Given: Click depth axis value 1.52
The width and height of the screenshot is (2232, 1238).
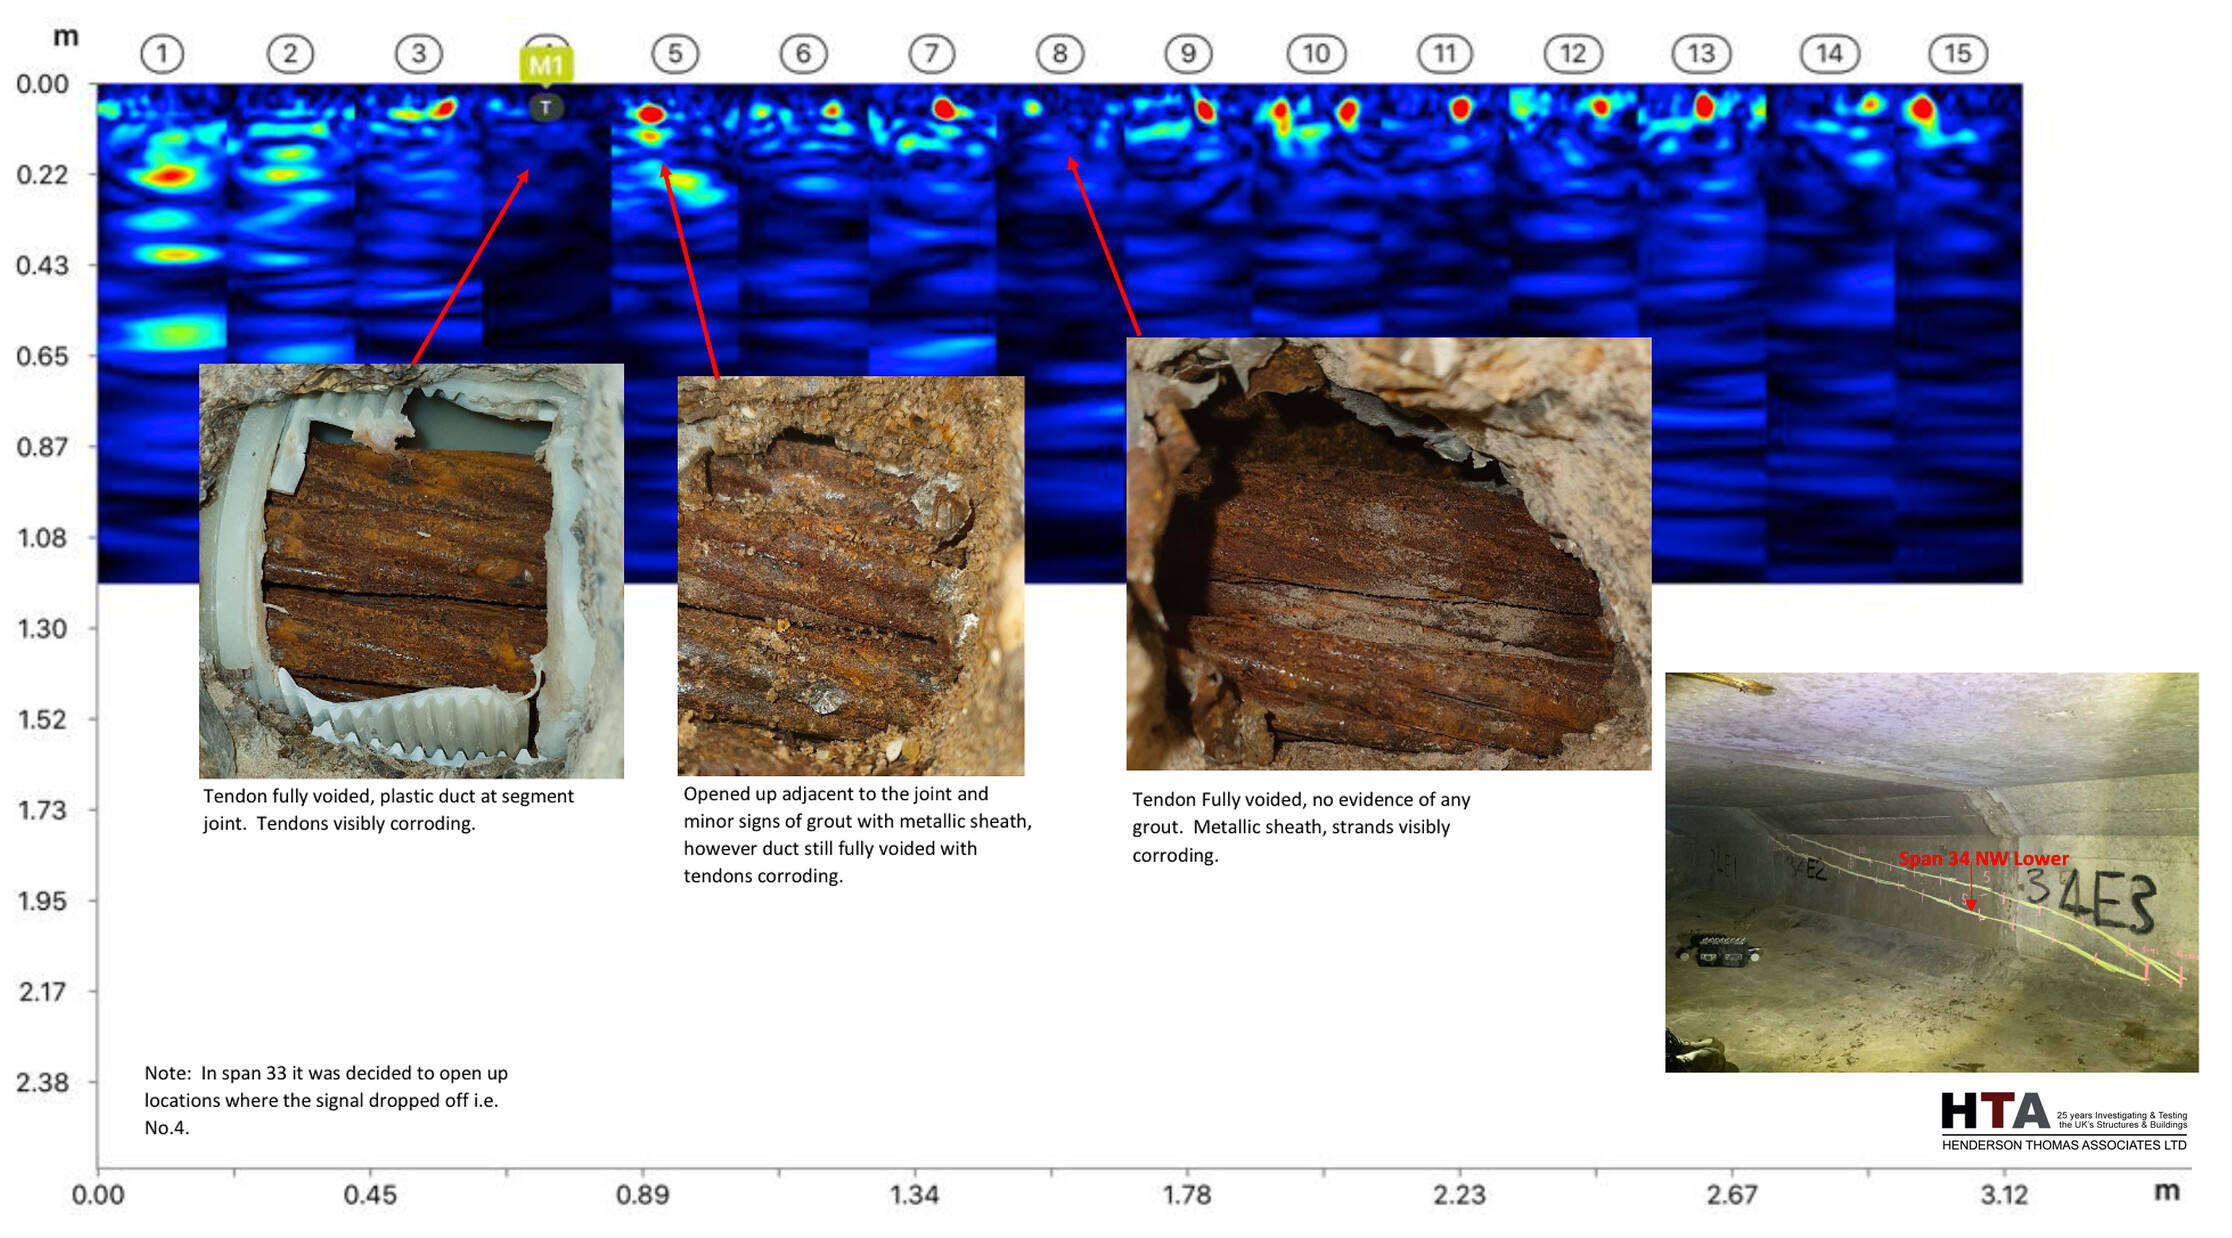Looking at the screenshot, I should pos(42,719).
